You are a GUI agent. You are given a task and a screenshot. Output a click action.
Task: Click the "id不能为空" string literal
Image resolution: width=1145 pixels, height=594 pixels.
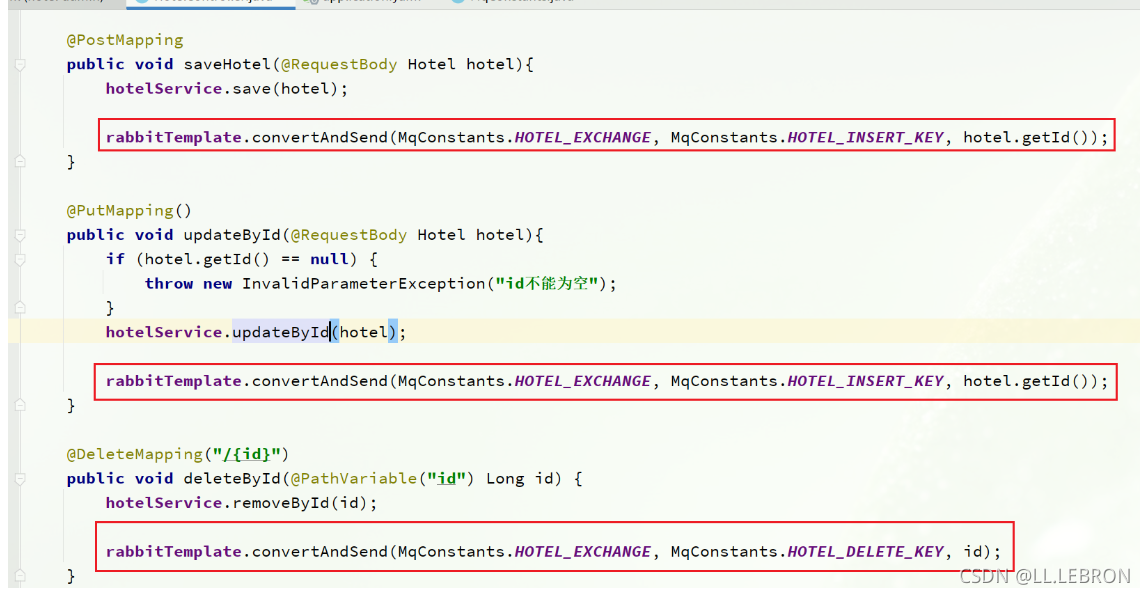pyautogui.click(x=548, y=283)
